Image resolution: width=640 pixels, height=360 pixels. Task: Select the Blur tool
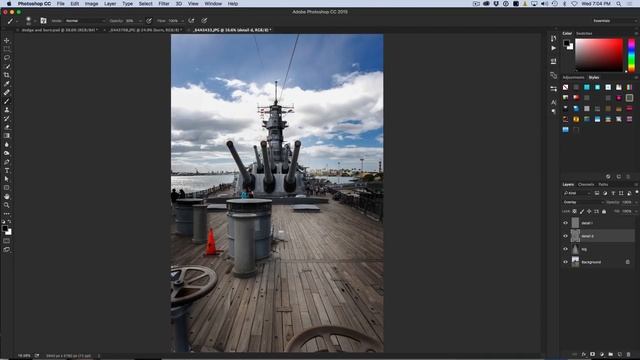7,144
